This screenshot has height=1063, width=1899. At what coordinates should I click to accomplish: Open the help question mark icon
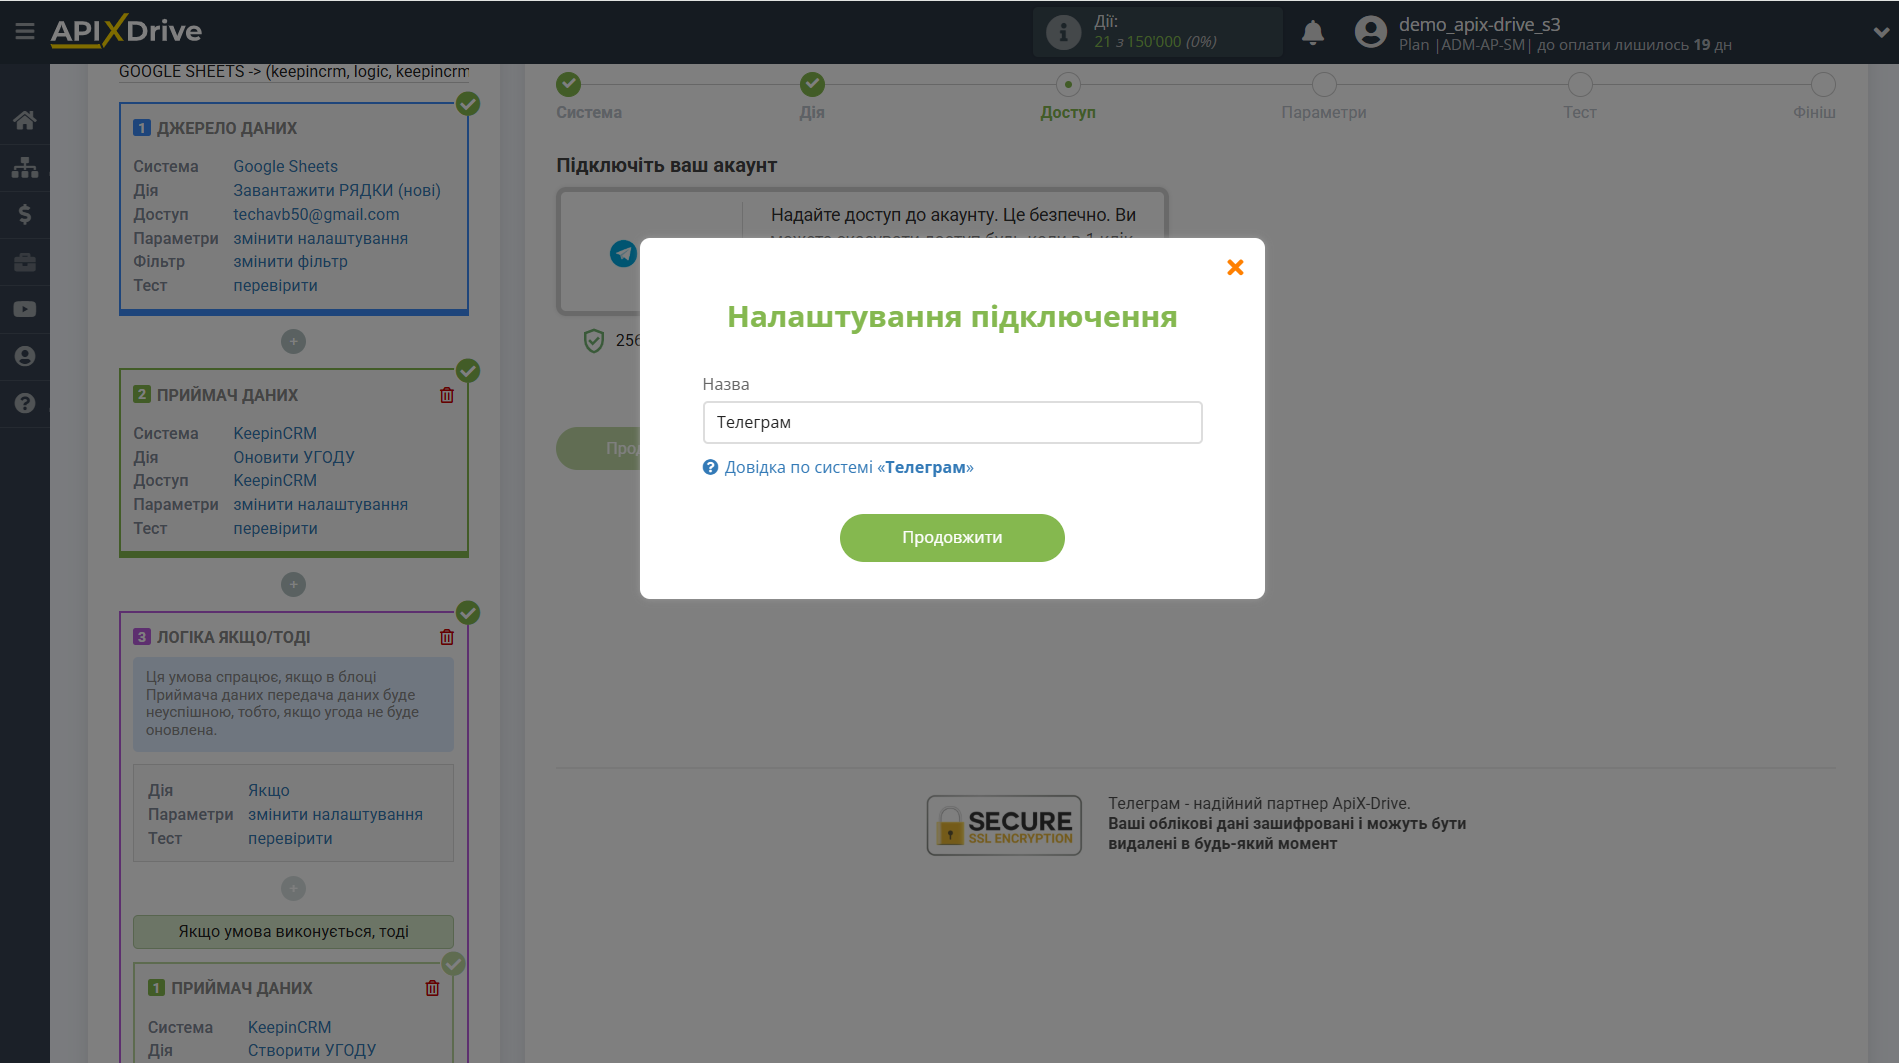pyautogui.click(x=25, y=403)
